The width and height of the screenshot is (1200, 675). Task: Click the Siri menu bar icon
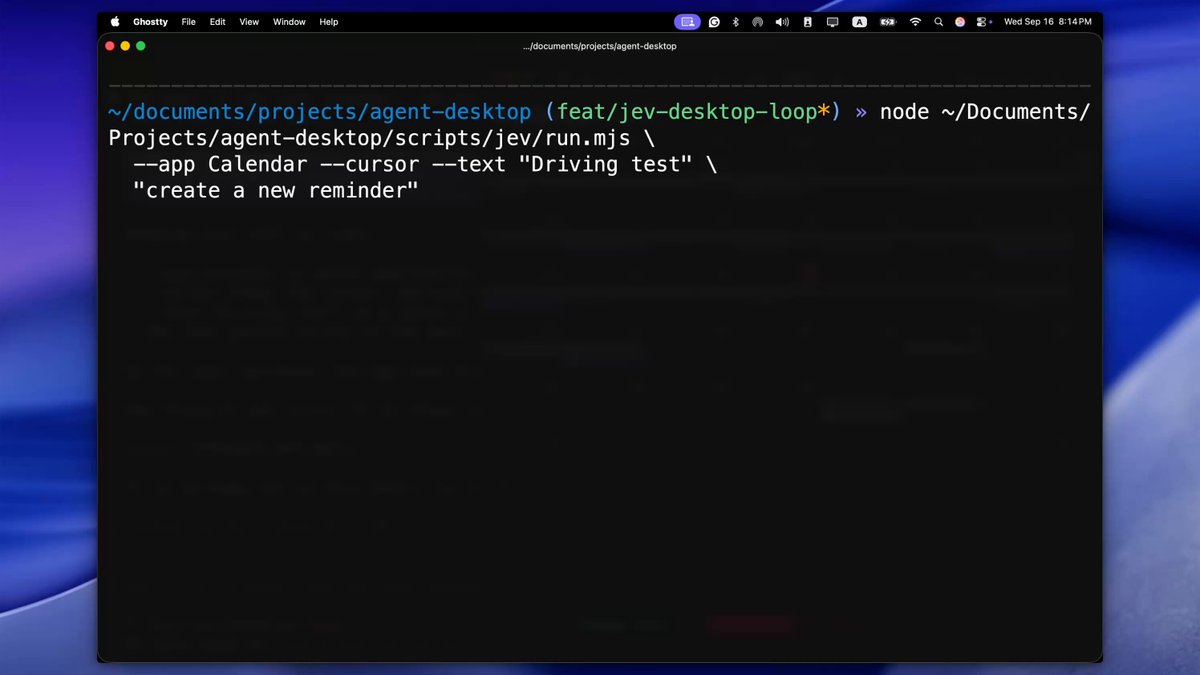pyautogui.click(x=960, y=22)
